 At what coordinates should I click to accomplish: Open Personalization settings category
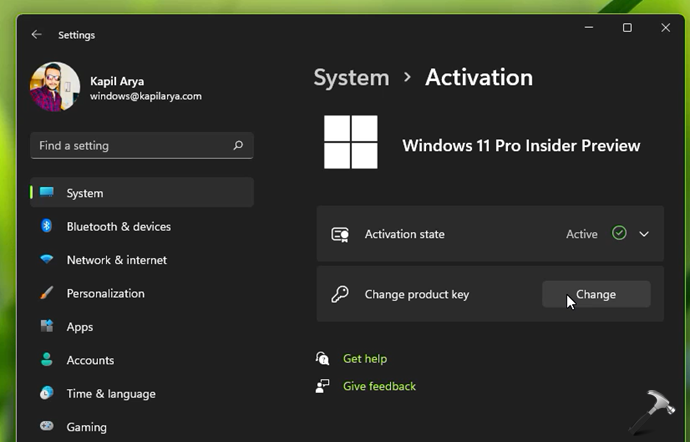point(105,293)
